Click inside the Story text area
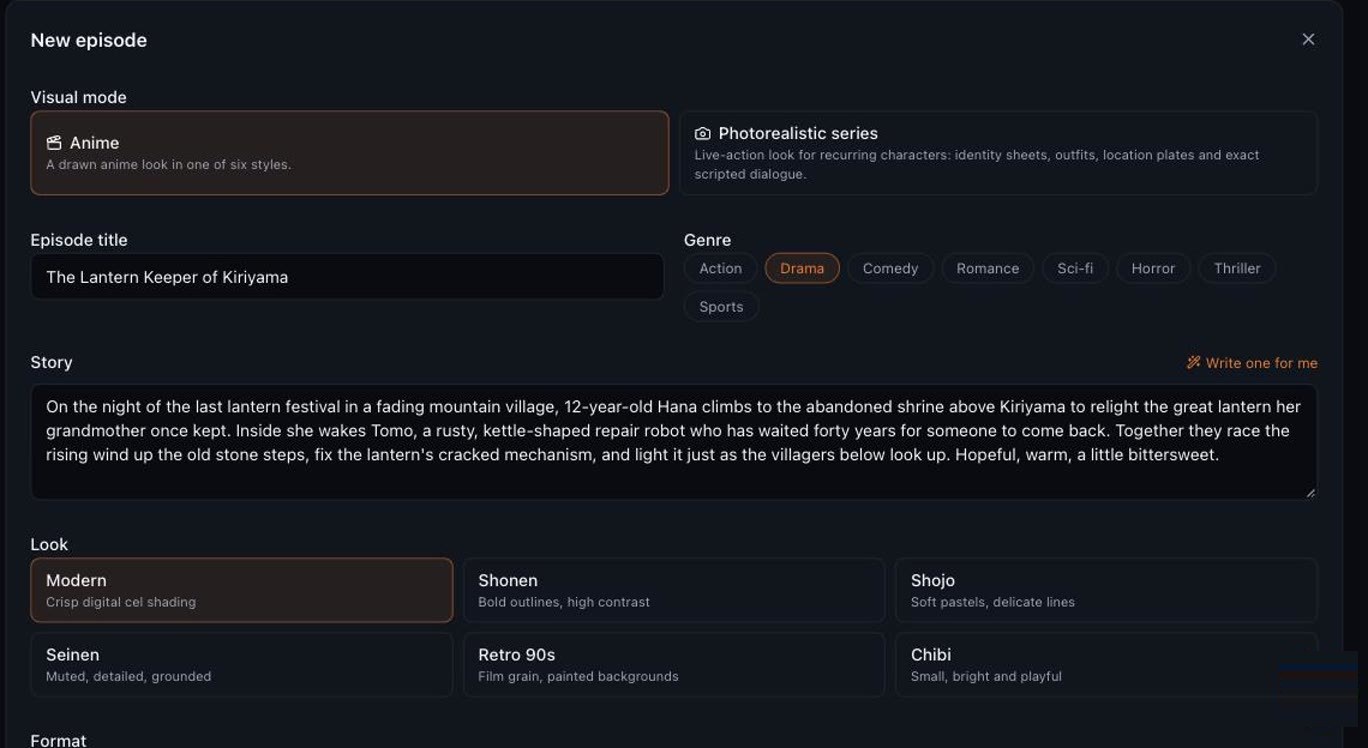 [x=673, y=442]
